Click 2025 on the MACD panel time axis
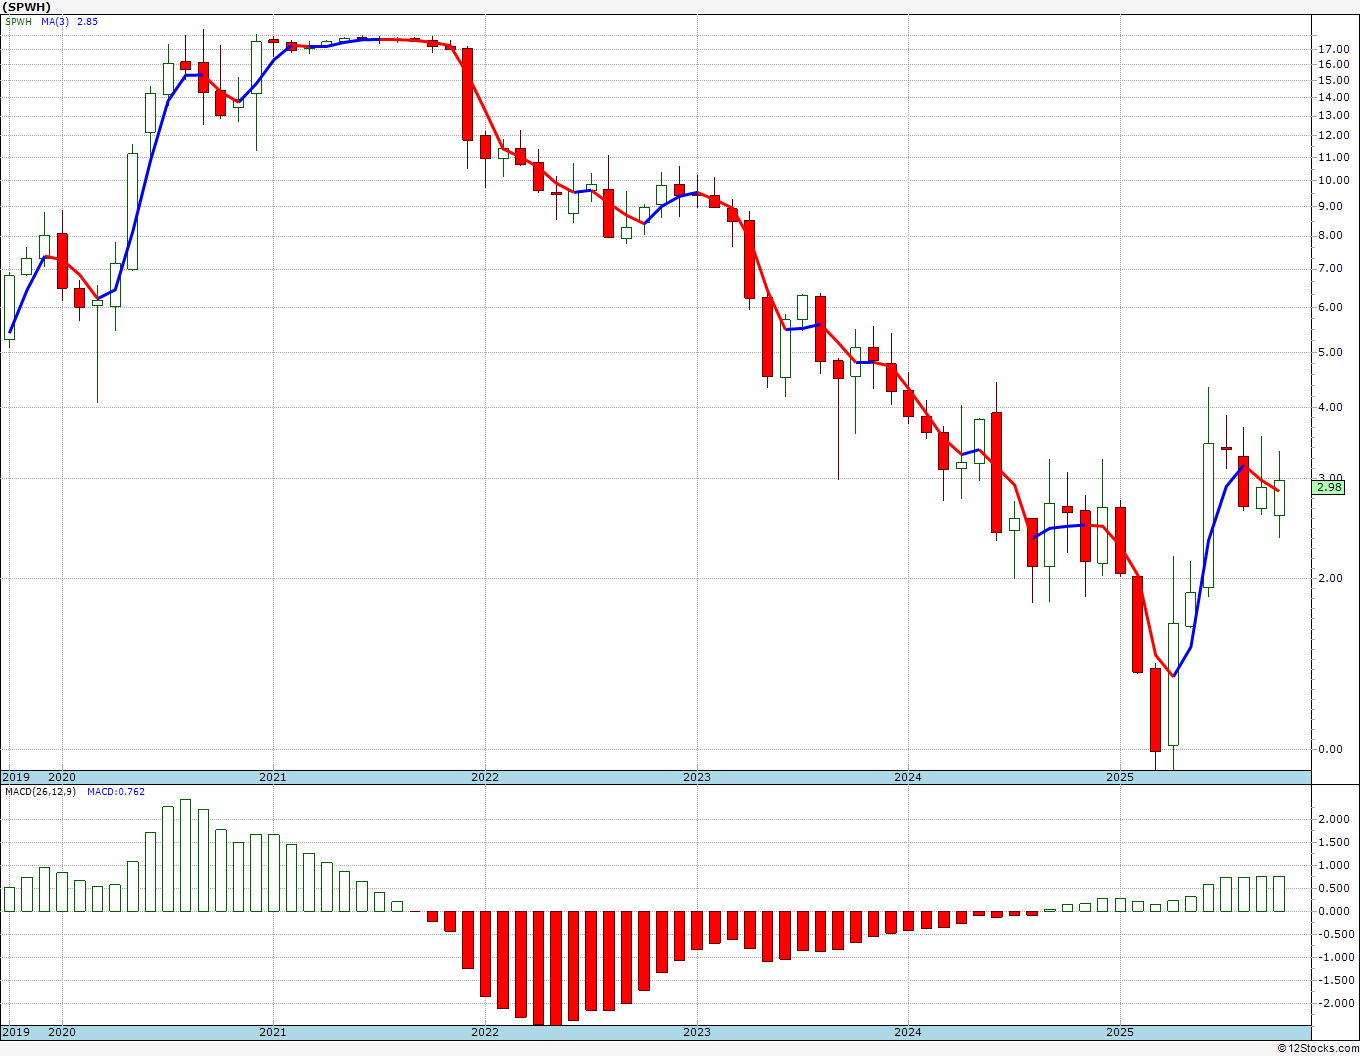 pos(1120,1032)
